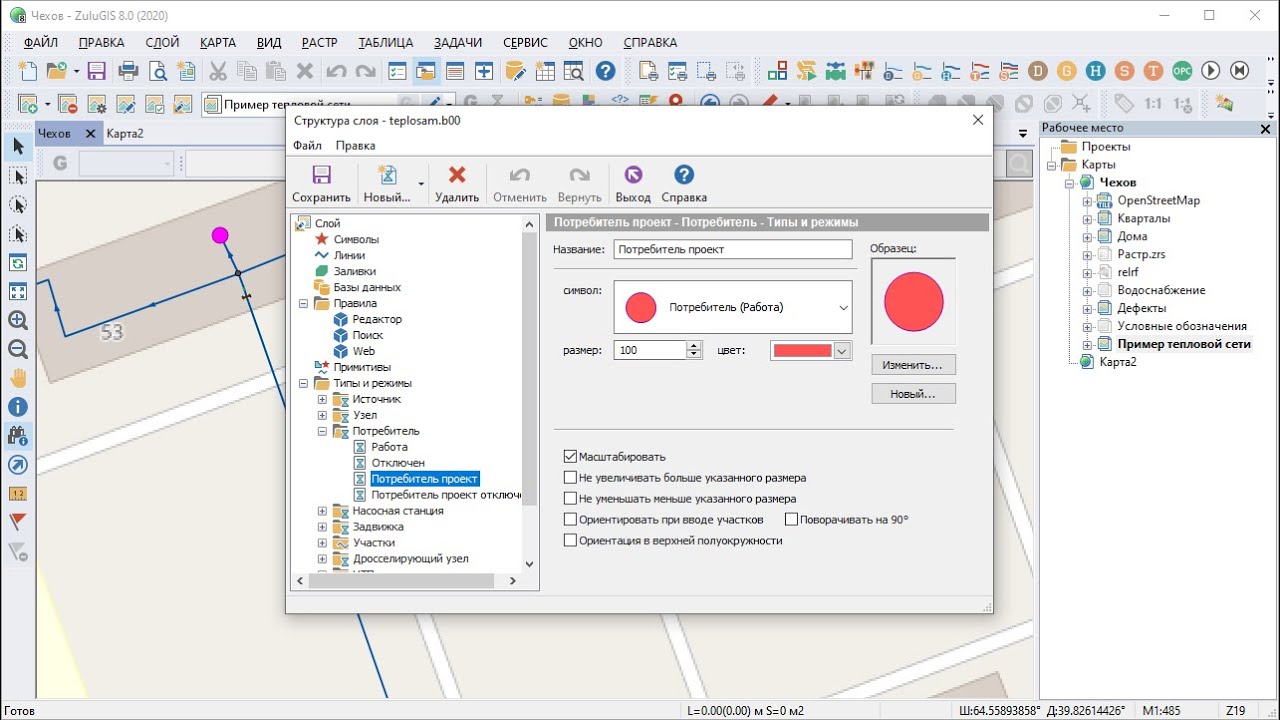Collapse the Типы и режимы node
The image size is (1280, 720).
point(304,383)
